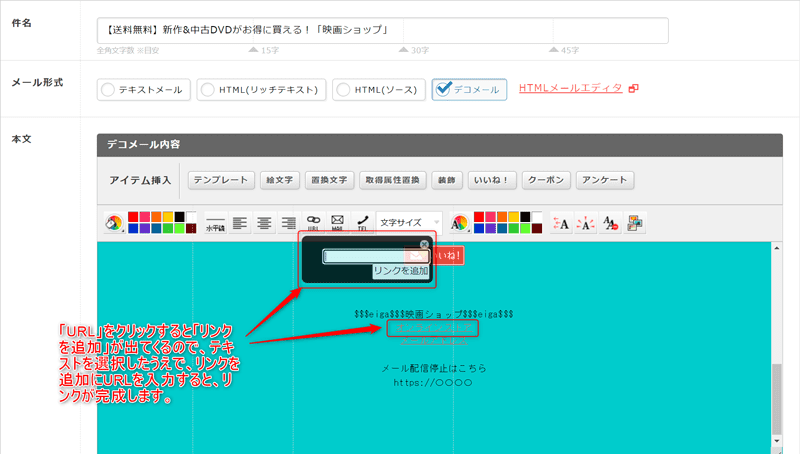This screenshot has height=454, width=800.
Task: Click the オンラインストア link in body
Action: [434, 327]
